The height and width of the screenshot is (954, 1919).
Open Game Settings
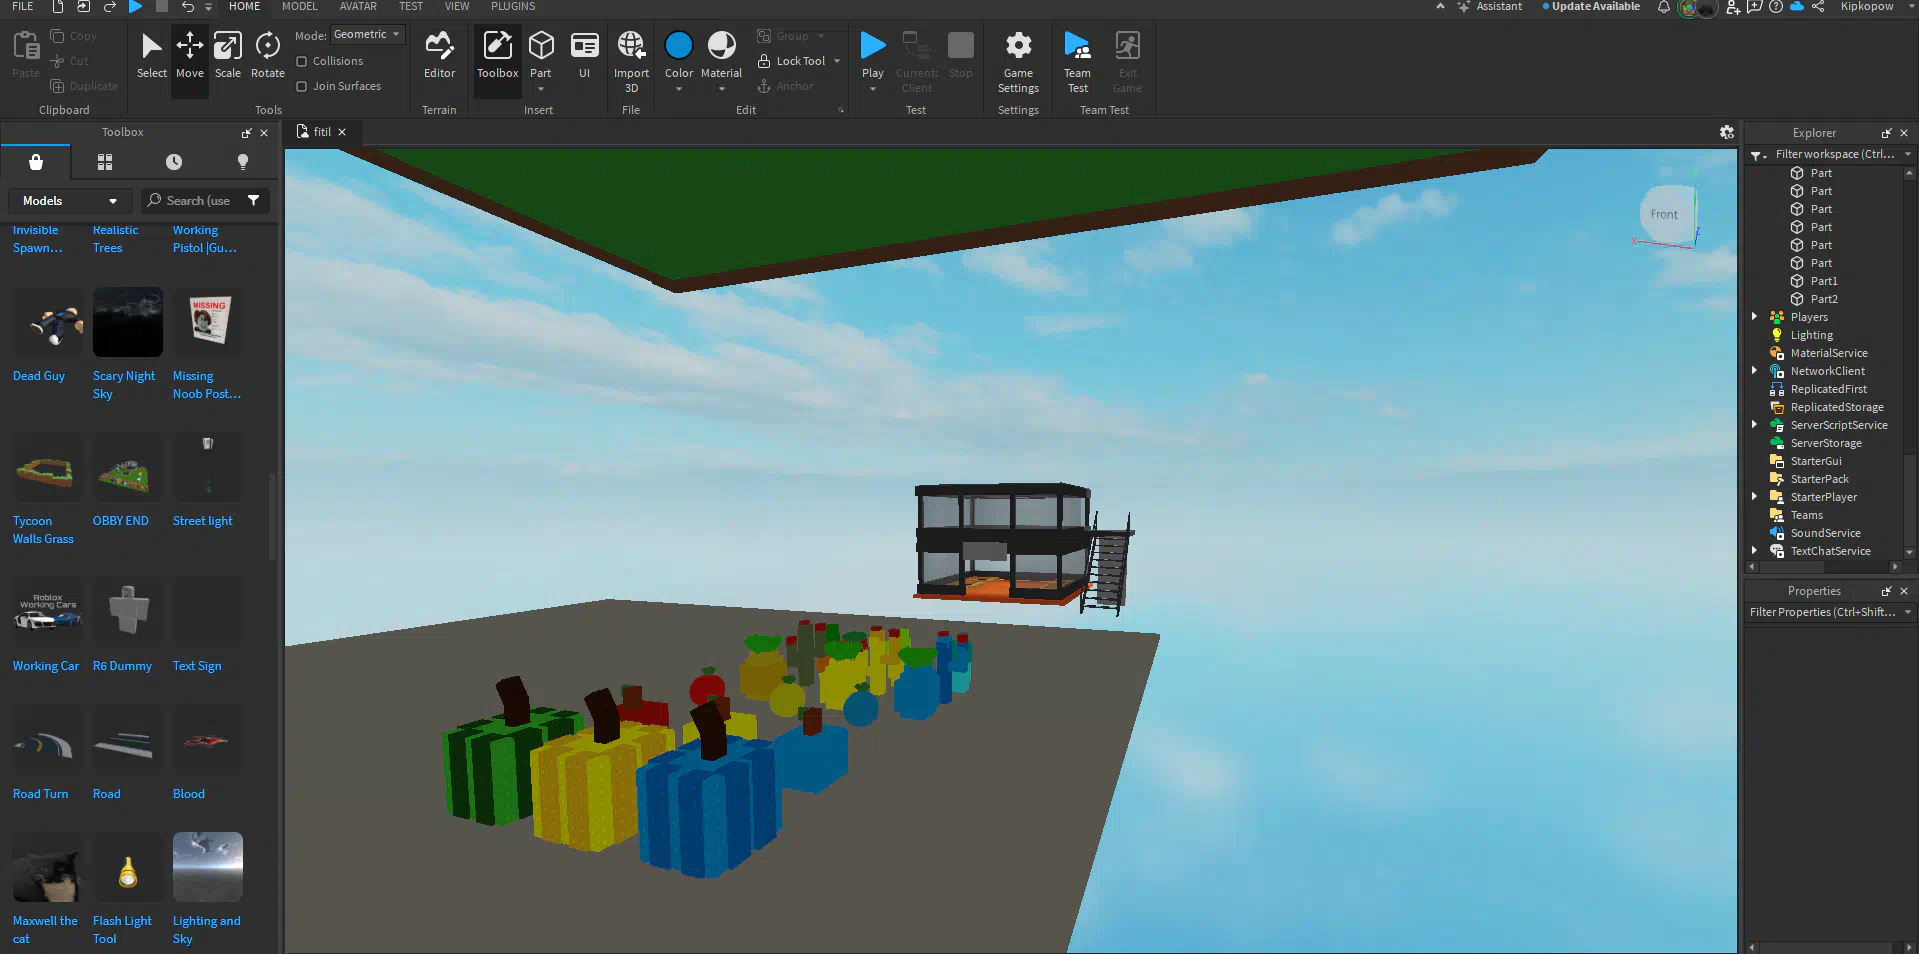pos(1018,60)
